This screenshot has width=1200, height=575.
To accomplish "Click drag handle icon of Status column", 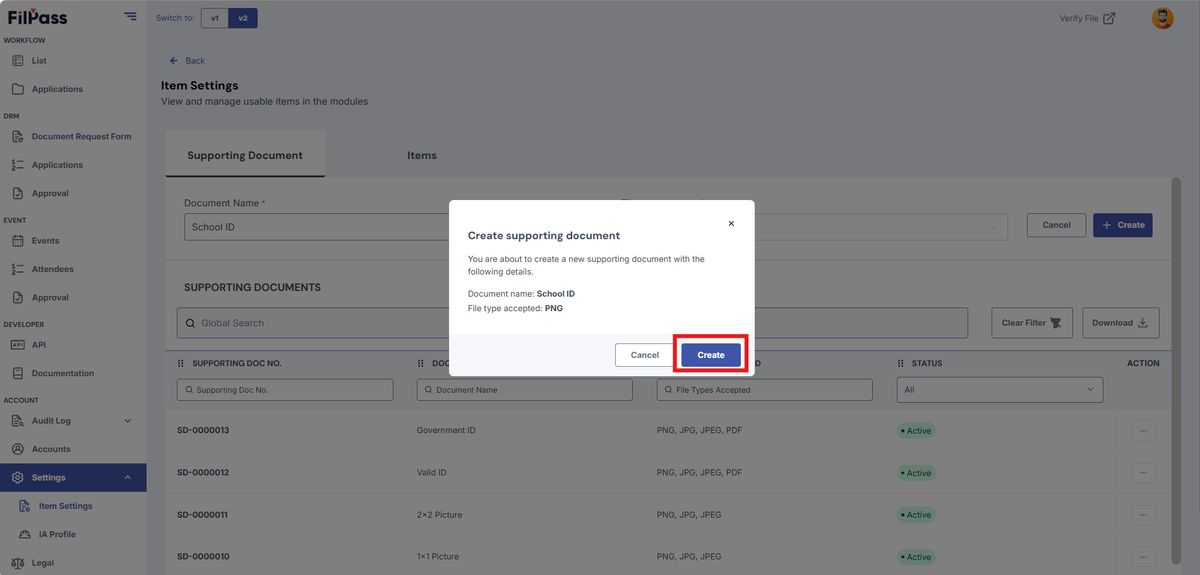I will coord(901,363).
